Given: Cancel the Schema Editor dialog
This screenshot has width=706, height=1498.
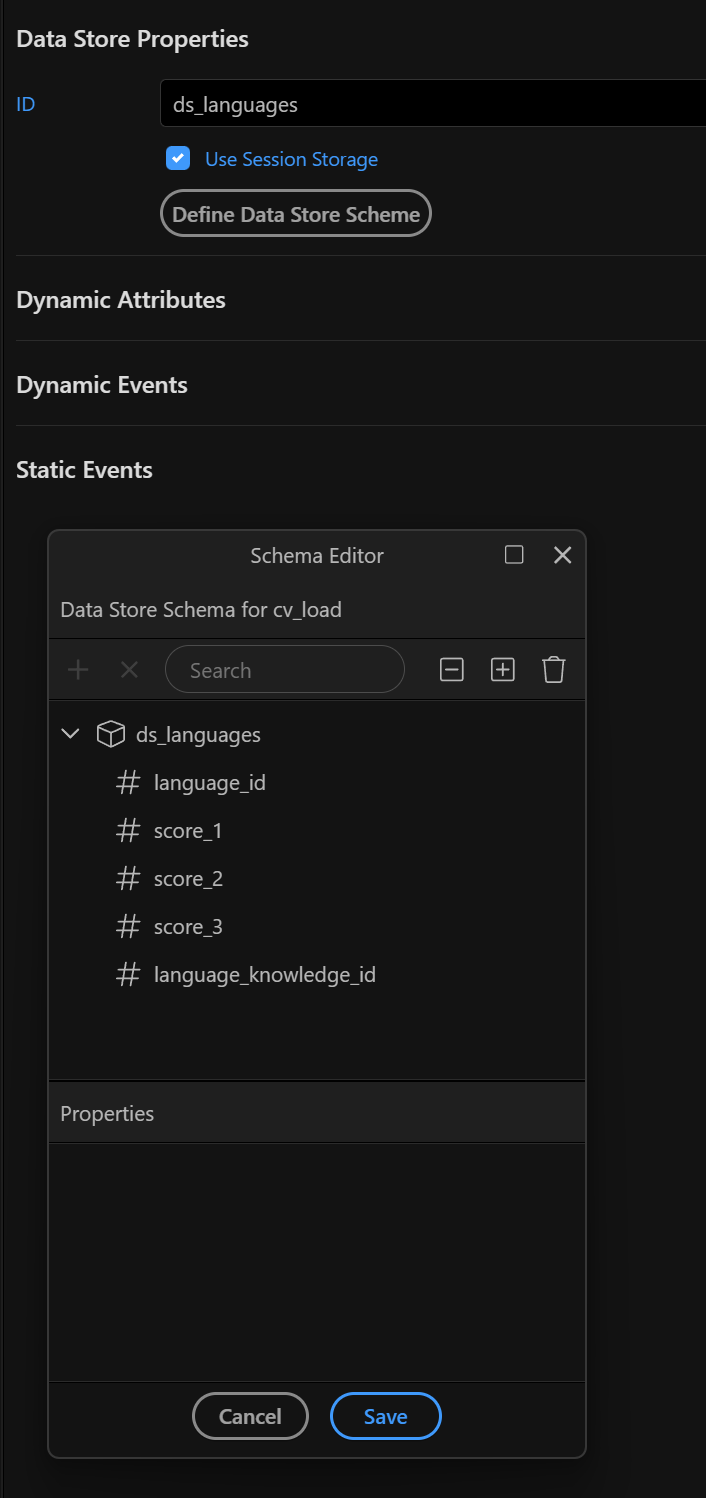Looking at the screenshot, I should (250, 1416).
